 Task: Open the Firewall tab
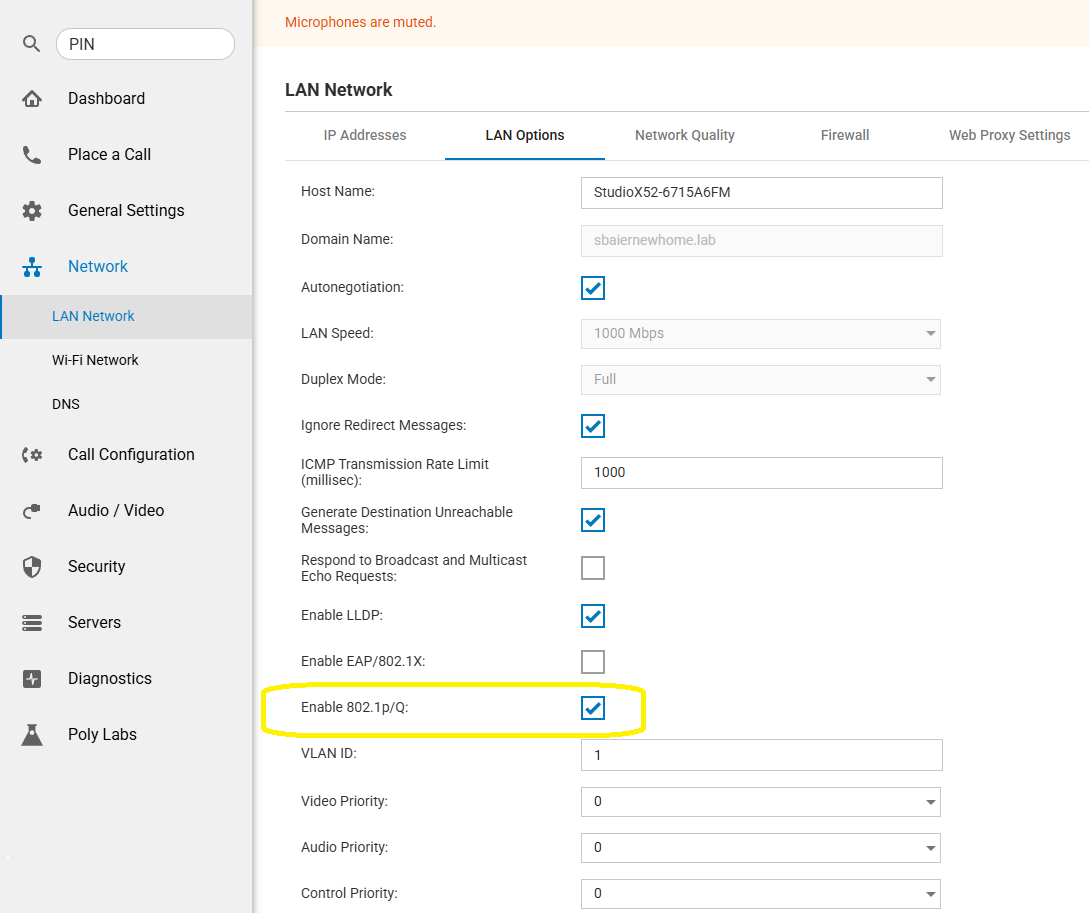(x=845, y=135)
